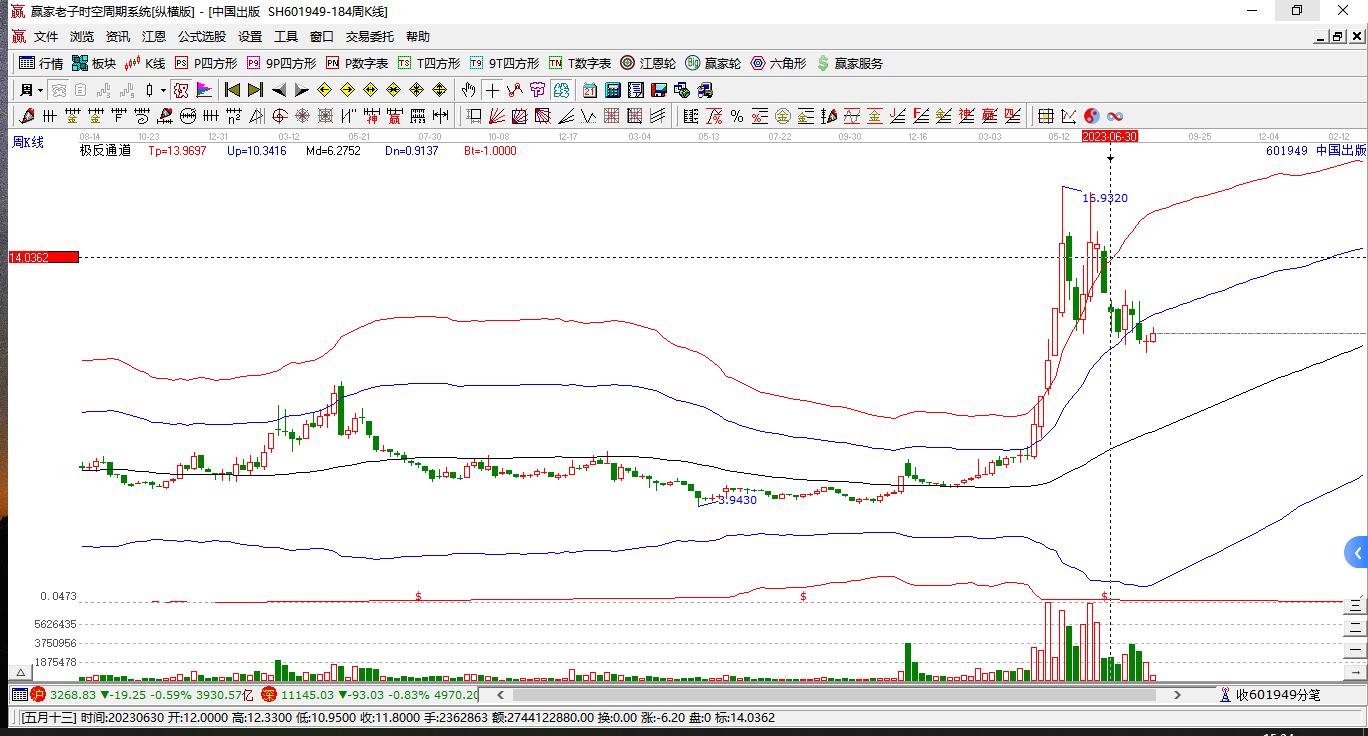Click the 2023-06-30 date marker
This screenshot has height=736, width=1368.
(1110, 136)
